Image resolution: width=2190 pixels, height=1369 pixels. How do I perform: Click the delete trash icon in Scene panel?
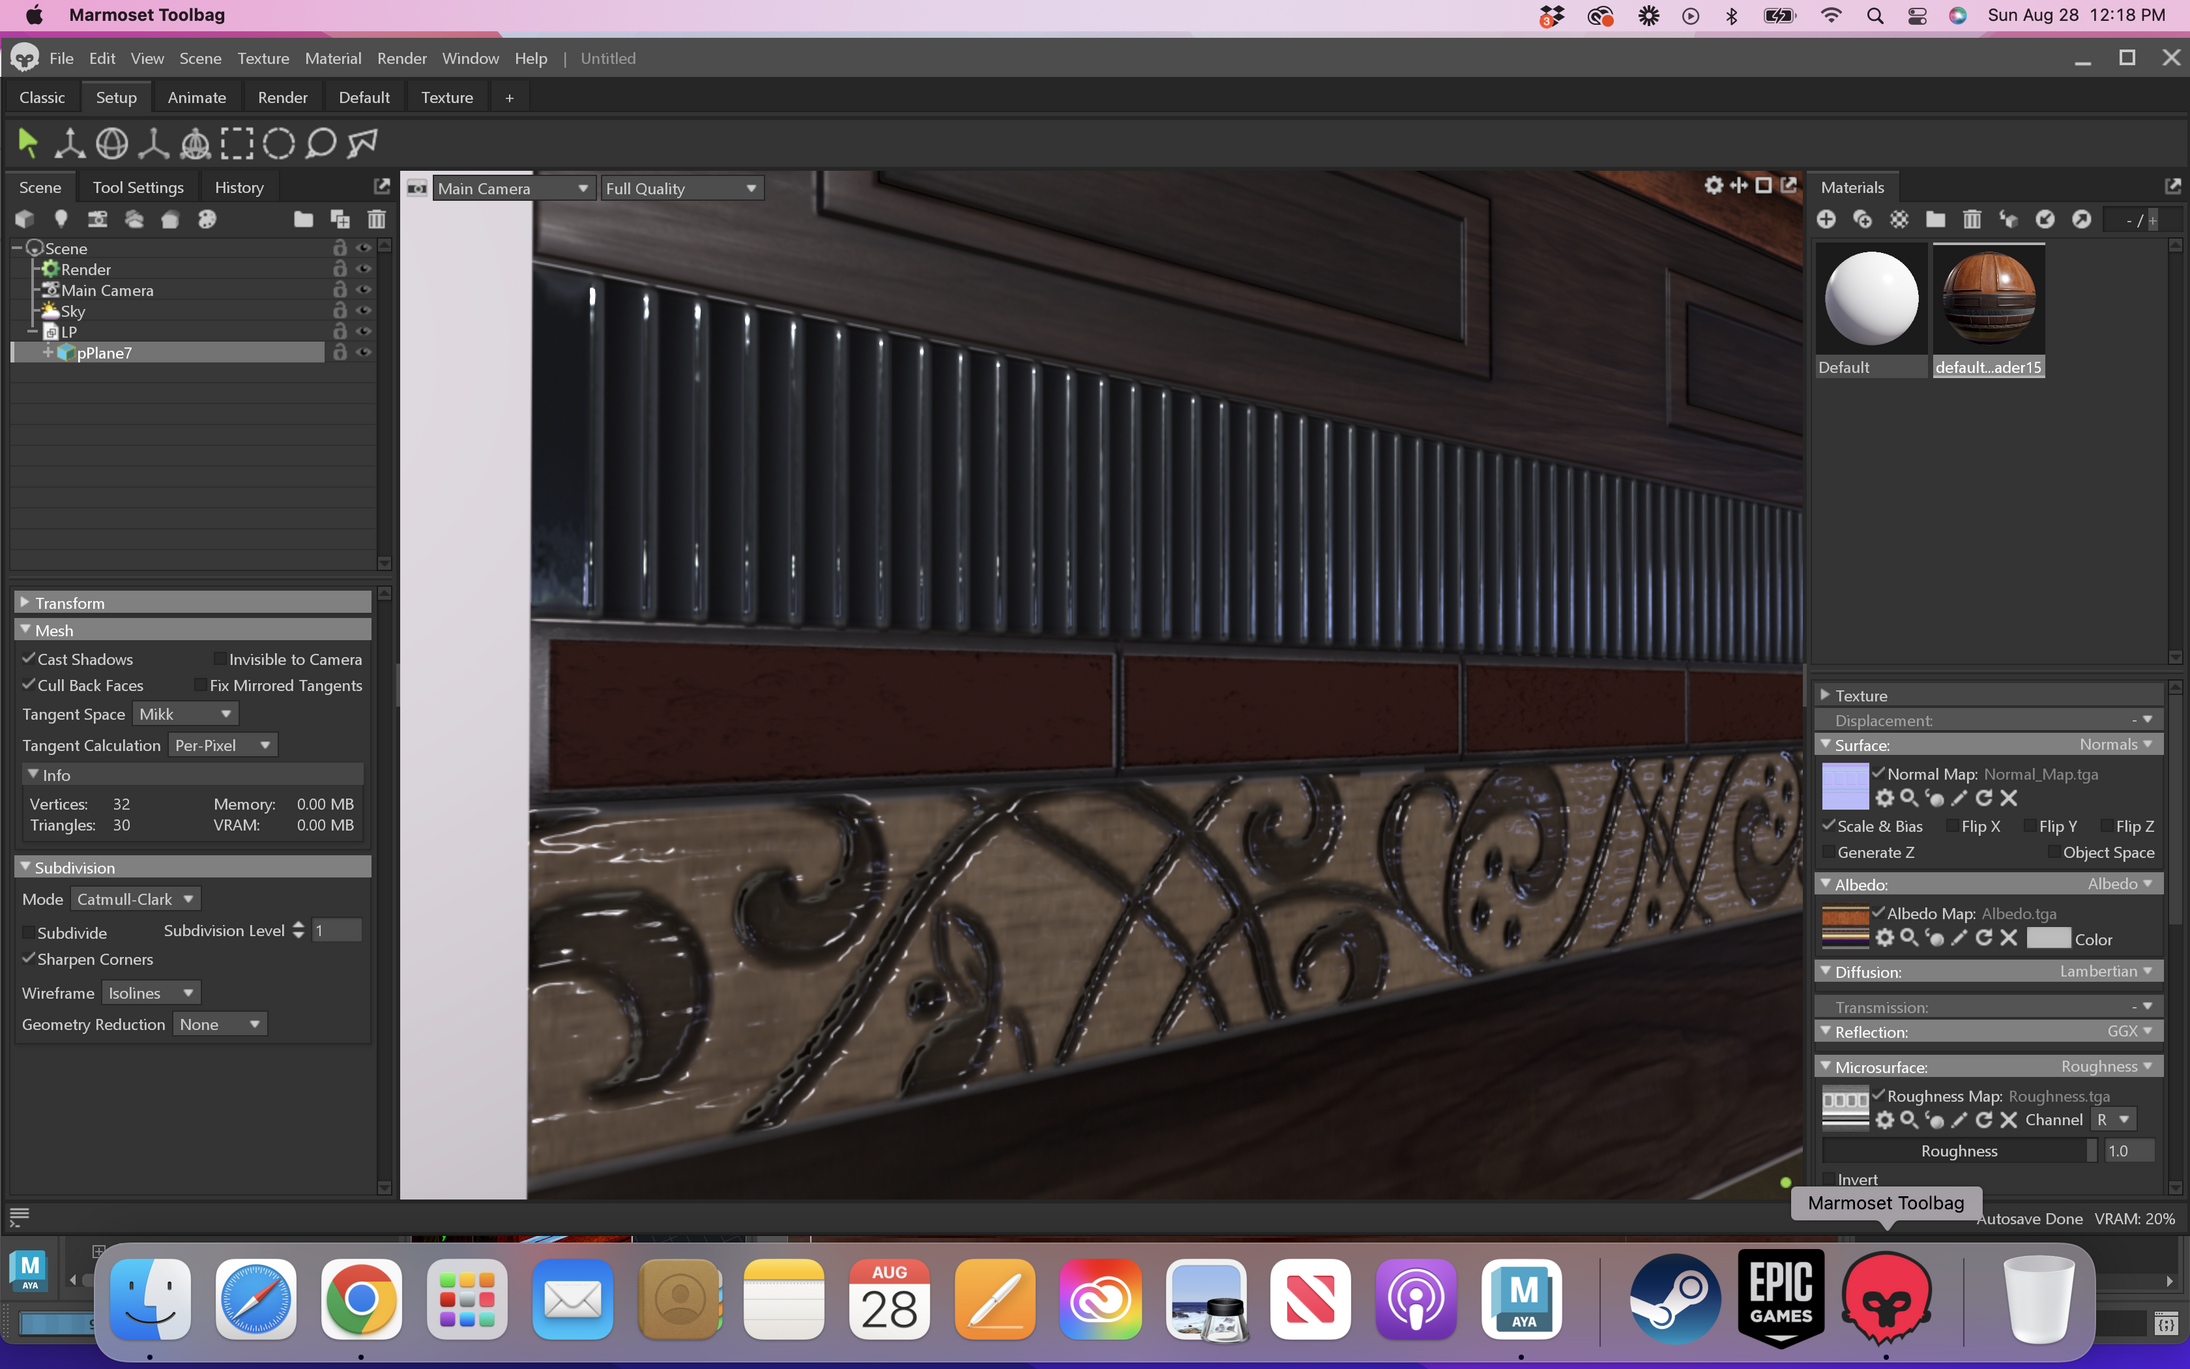(x=376, y=219)
